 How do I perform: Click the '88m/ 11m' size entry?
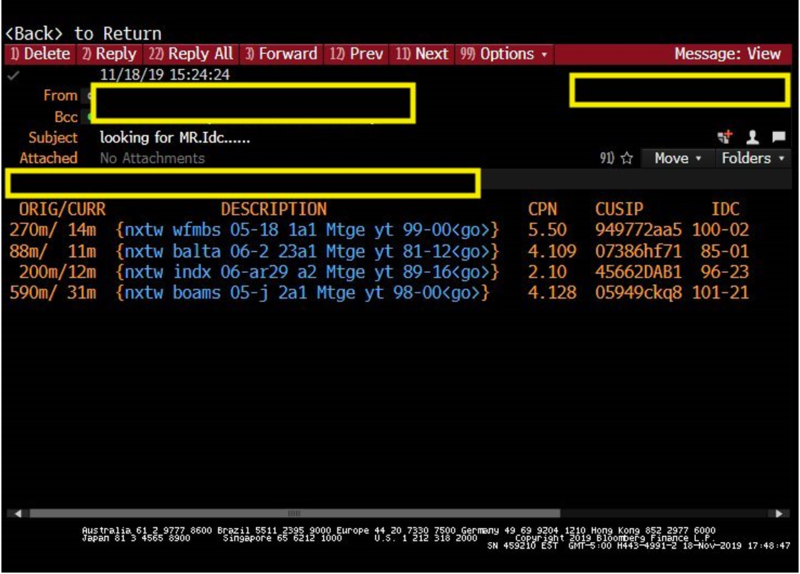[53, 252]
